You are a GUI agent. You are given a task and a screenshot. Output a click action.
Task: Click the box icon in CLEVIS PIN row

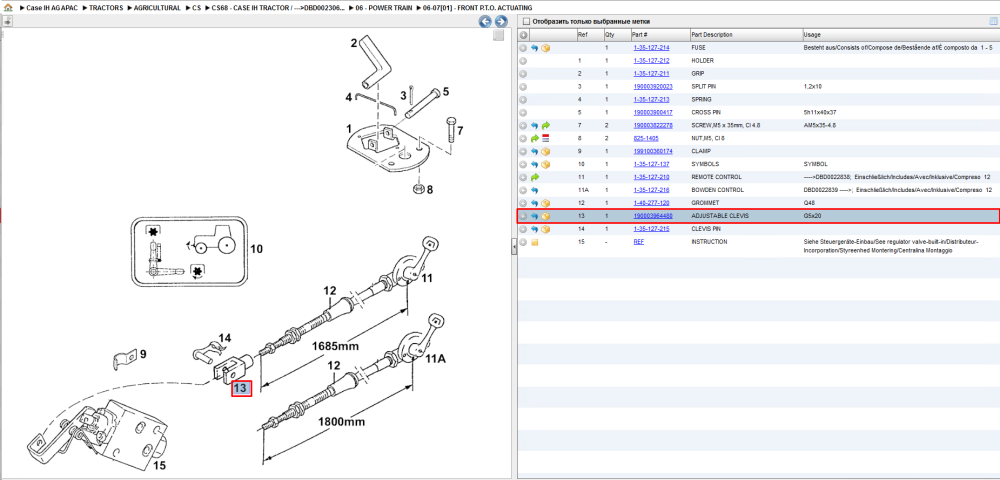point(546,229)
